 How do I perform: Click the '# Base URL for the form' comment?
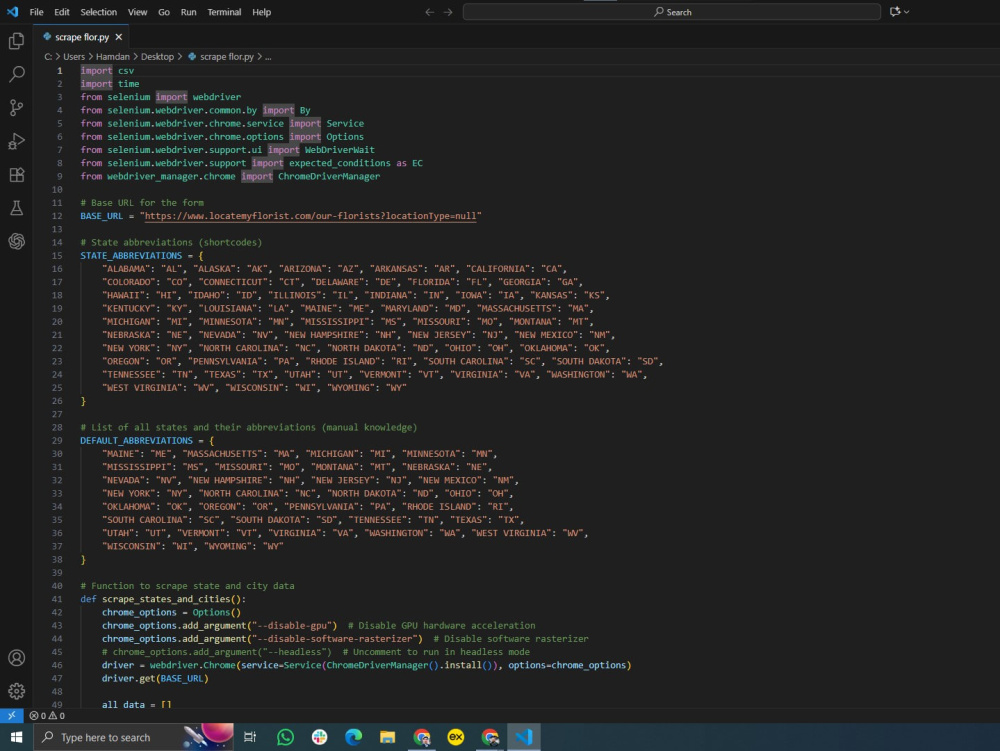142,203
